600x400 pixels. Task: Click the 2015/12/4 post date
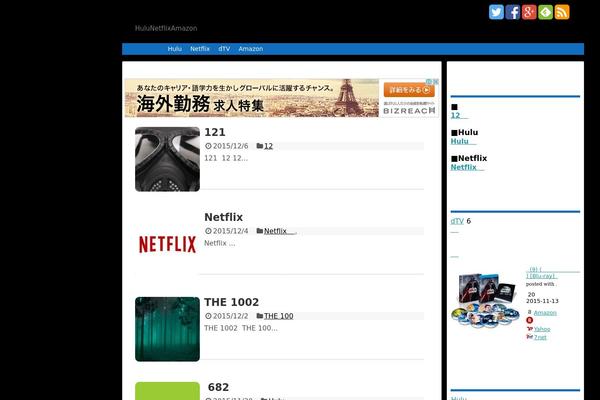click(230, 231)
